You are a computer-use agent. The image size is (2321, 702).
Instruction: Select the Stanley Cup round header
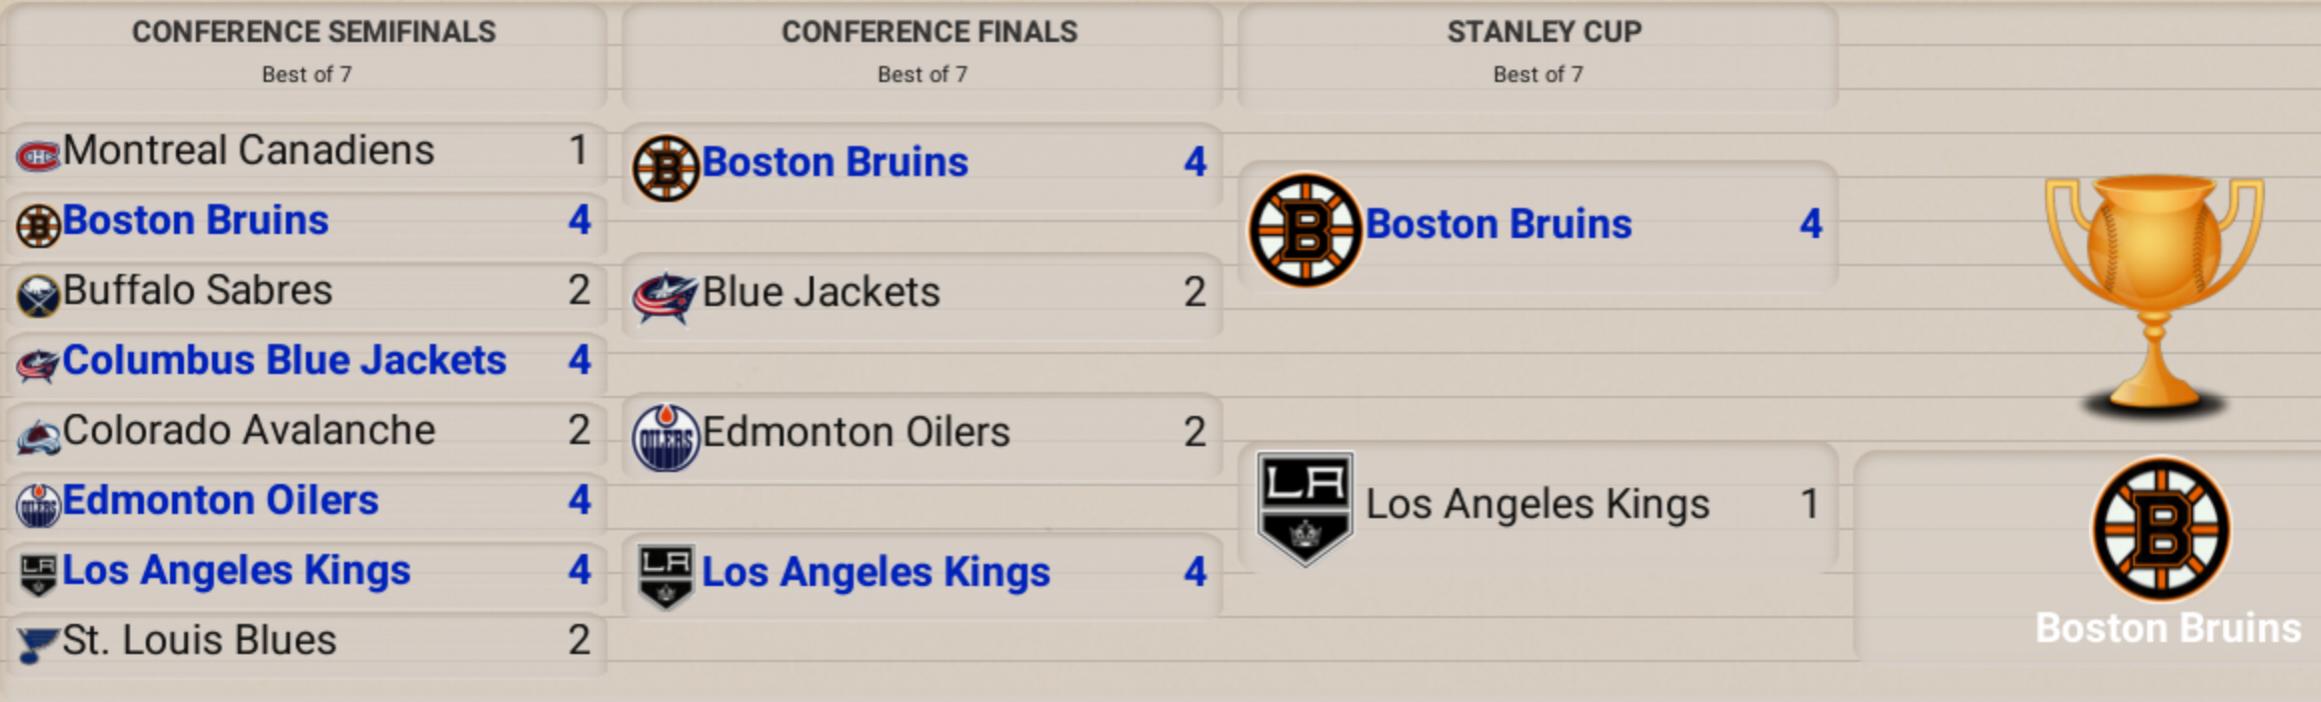tap(1543, 32)
